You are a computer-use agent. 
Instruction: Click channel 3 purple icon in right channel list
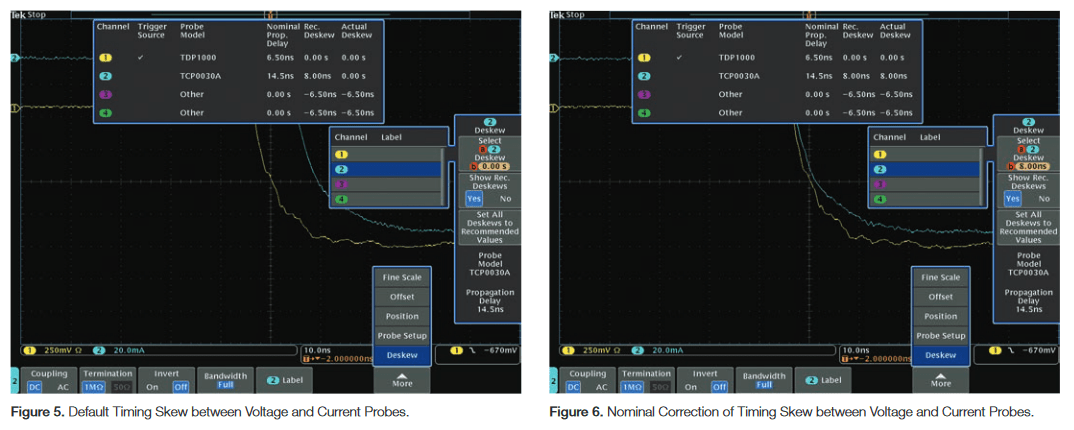[x=880, y=184]
